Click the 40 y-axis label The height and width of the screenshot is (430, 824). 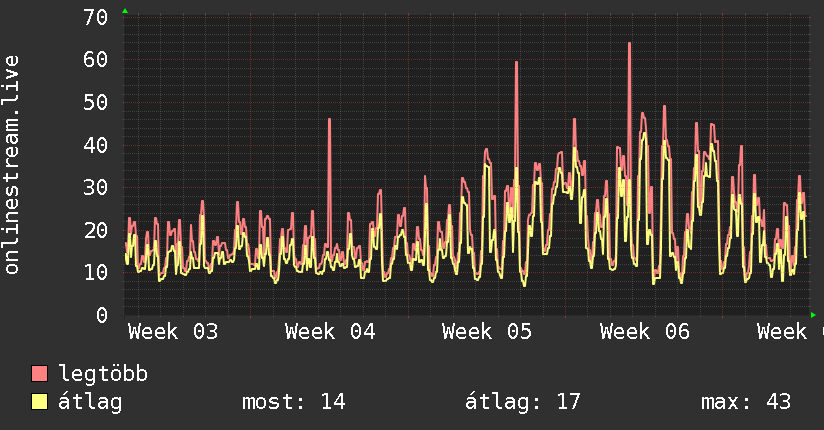[x=96, y=145]
